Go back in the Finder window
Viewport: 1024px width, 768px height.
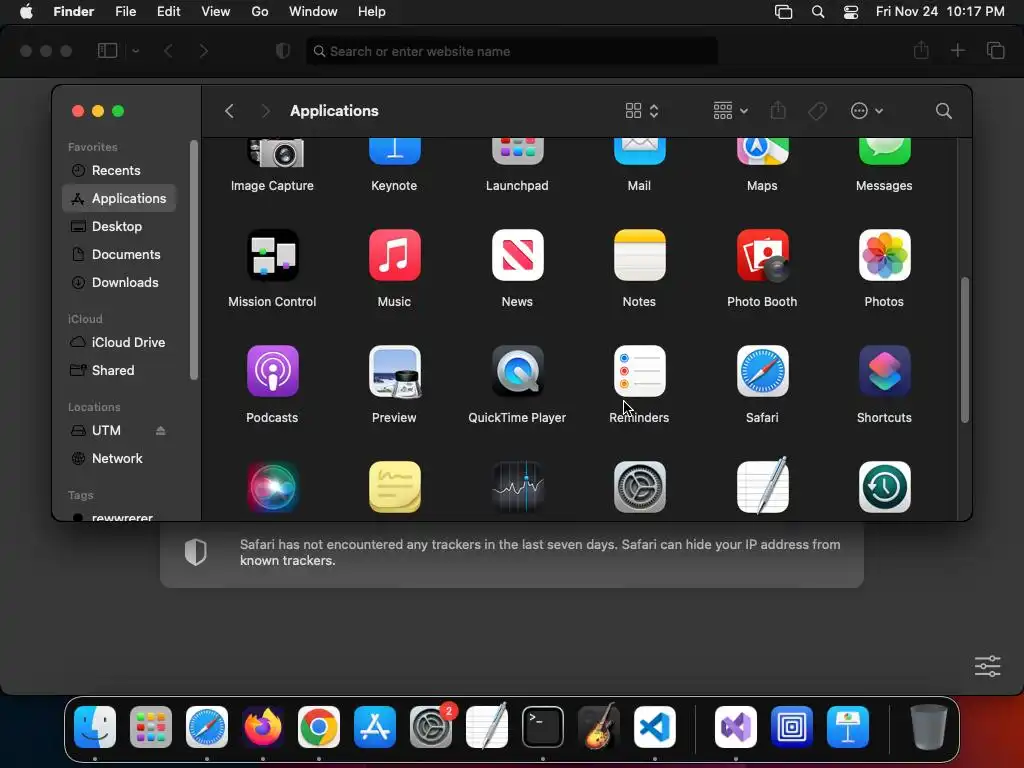[x=229, y=111]
